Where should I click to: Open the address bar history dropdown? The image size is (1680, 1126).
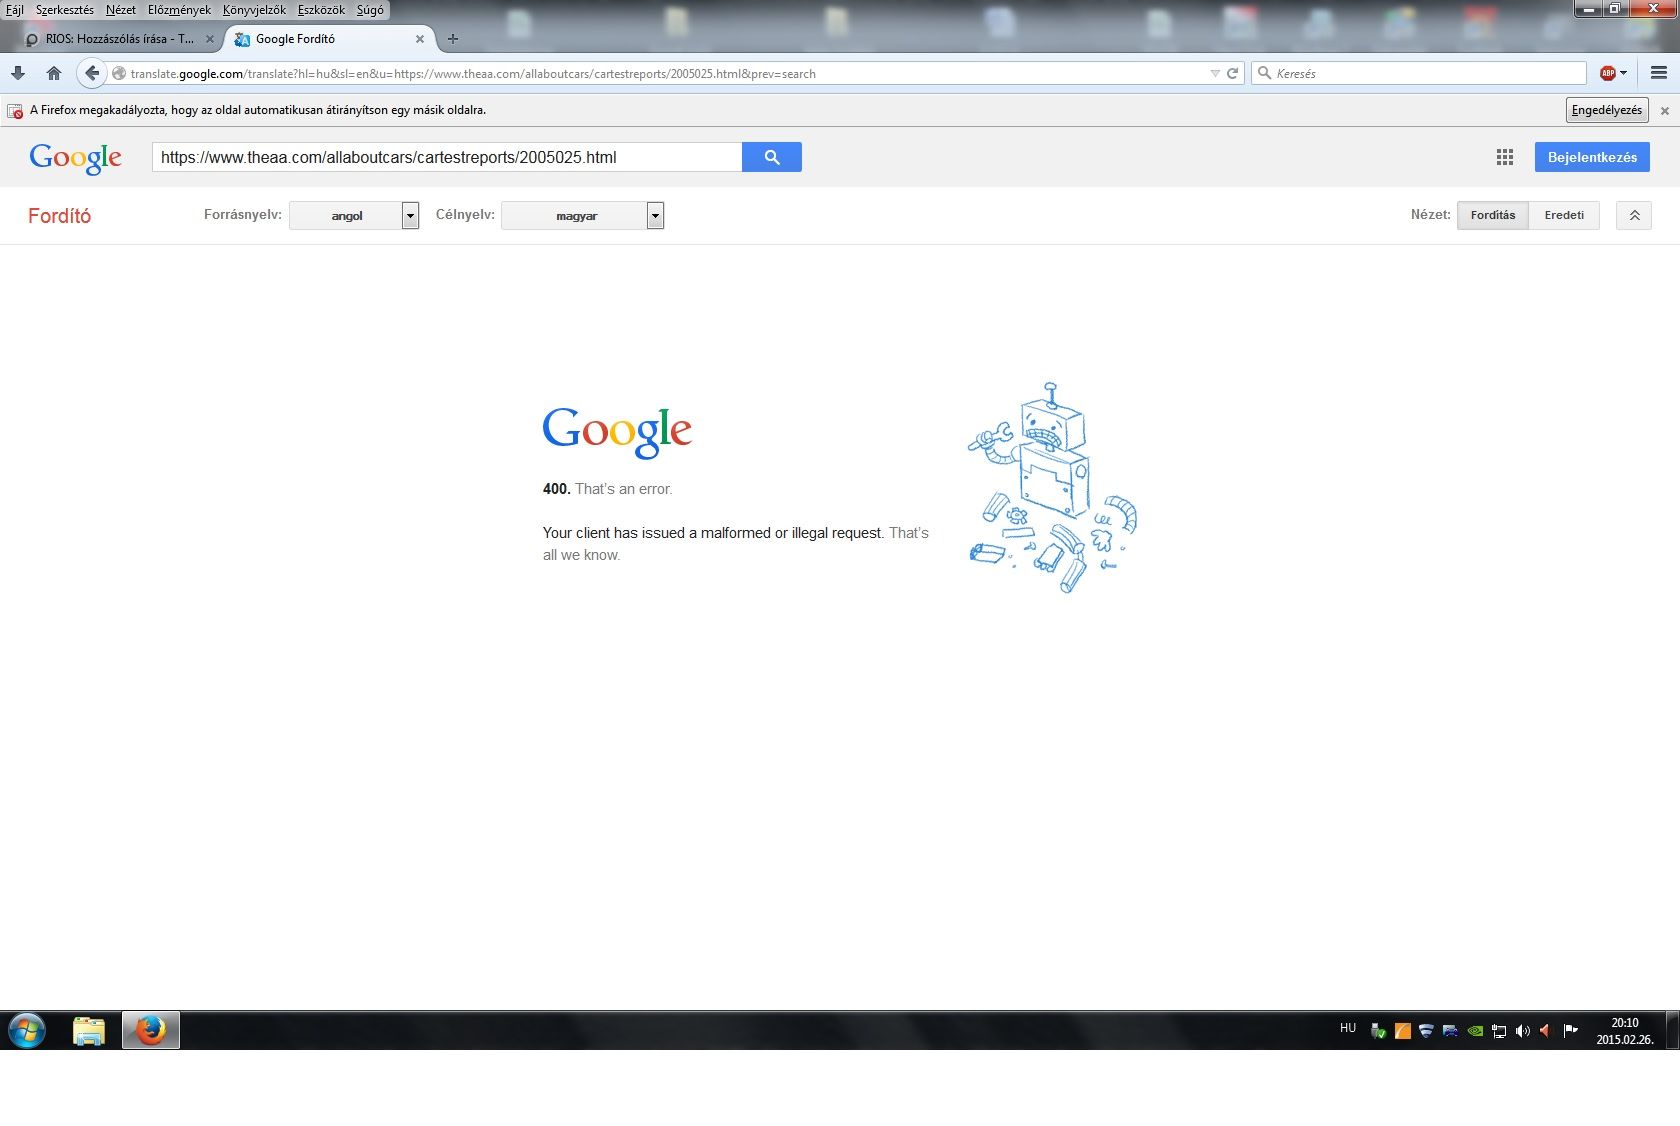[1215, 73]
